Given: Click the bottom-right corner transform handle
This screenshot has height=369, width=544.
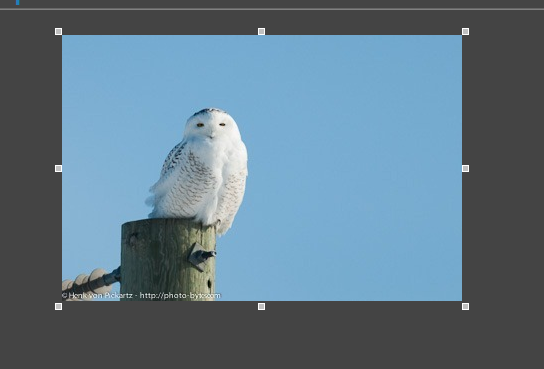Looking at the screenshot, I should click(466, 307).
